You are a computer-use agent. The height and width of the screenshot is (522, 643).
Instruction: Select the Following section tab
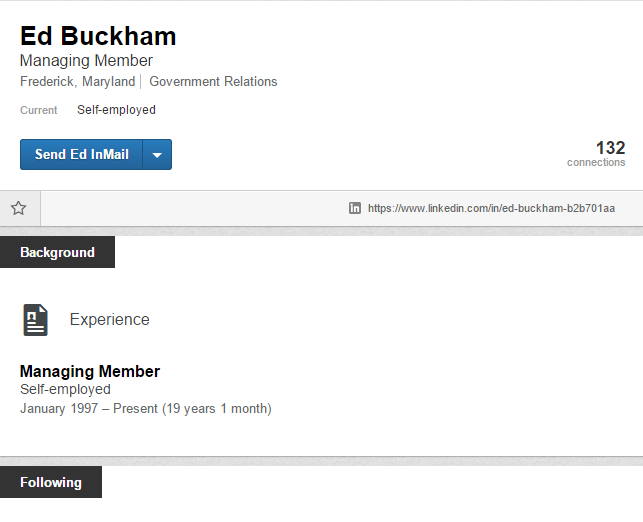[51, 482]
